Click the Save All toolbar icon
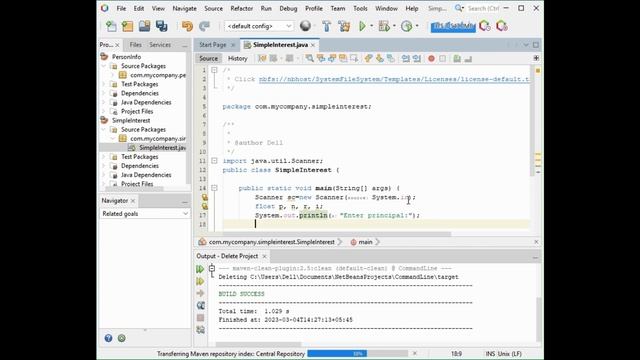 161,26
